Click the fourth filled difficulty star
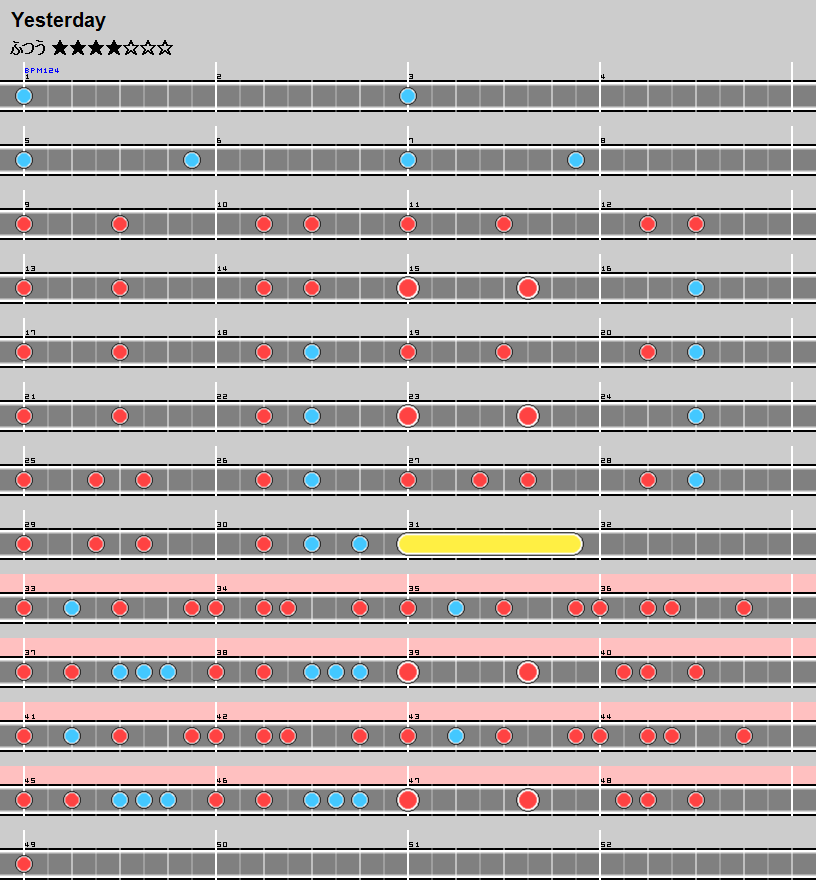 pos(113,47)
